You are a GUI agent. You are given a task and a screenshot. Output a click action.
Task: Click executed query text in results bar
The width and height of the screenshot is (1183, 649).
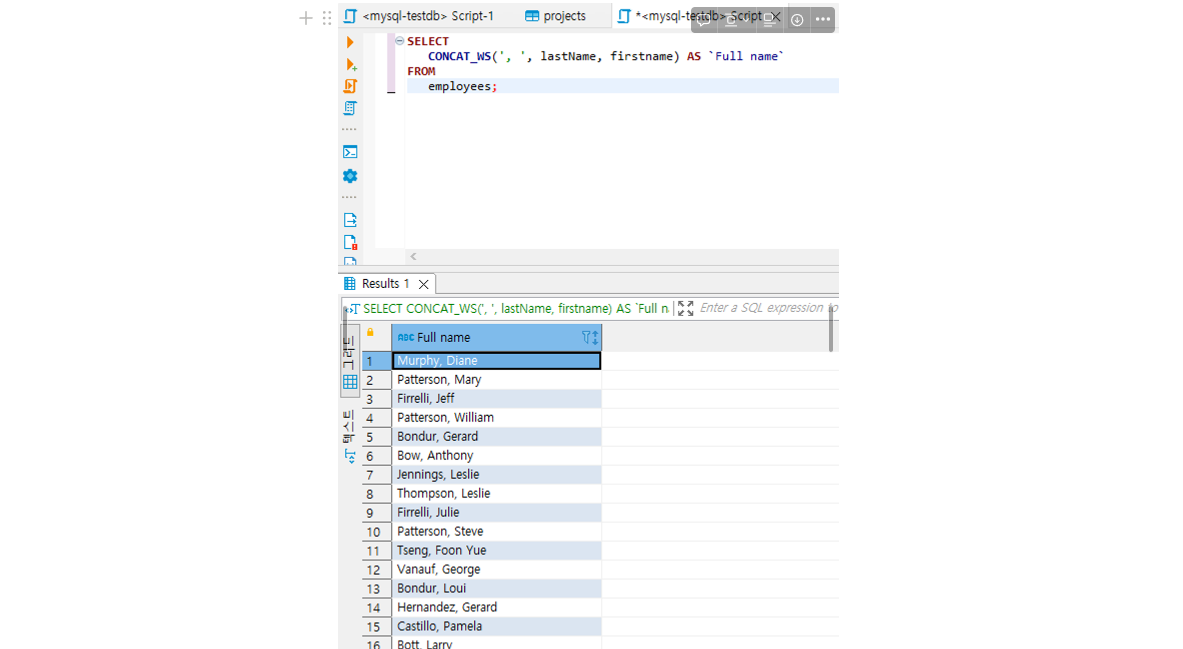(x=515, y=309)
